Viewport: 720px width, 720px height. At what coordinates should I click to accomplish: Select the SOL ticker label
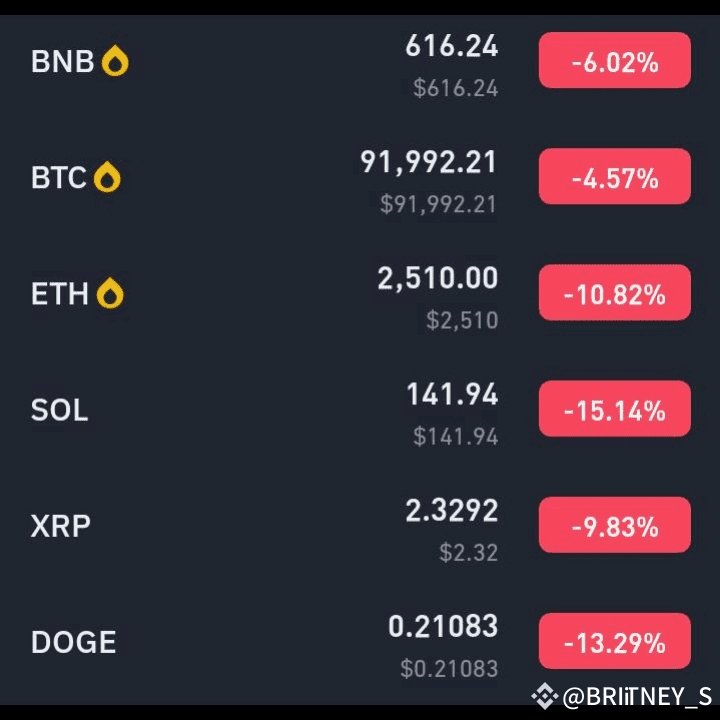[x=59, y=410]
